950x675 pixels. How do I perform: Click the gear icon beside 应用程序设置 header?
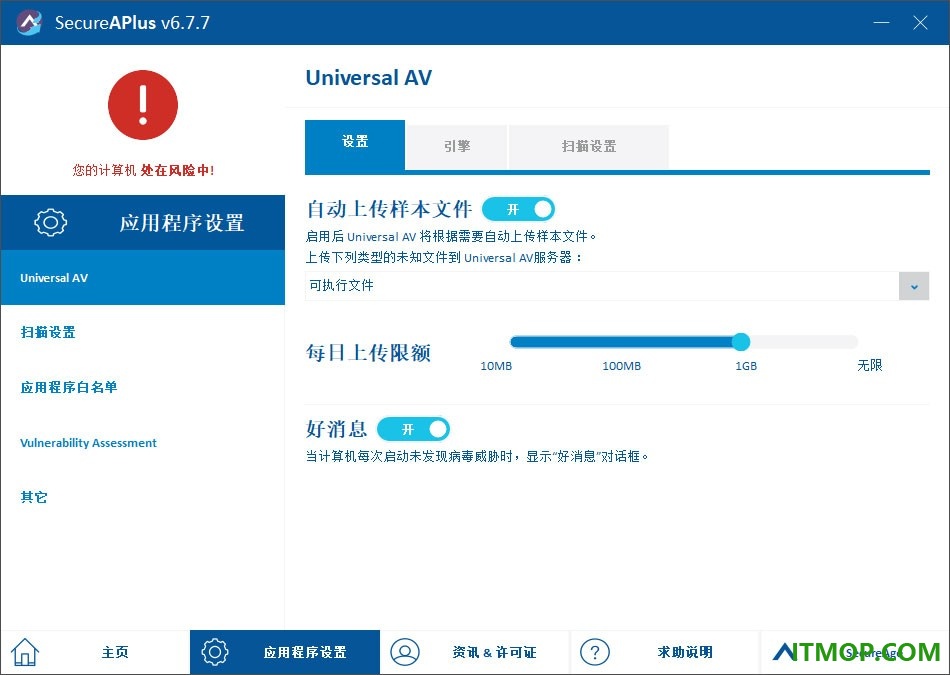[x=51, y=222]
